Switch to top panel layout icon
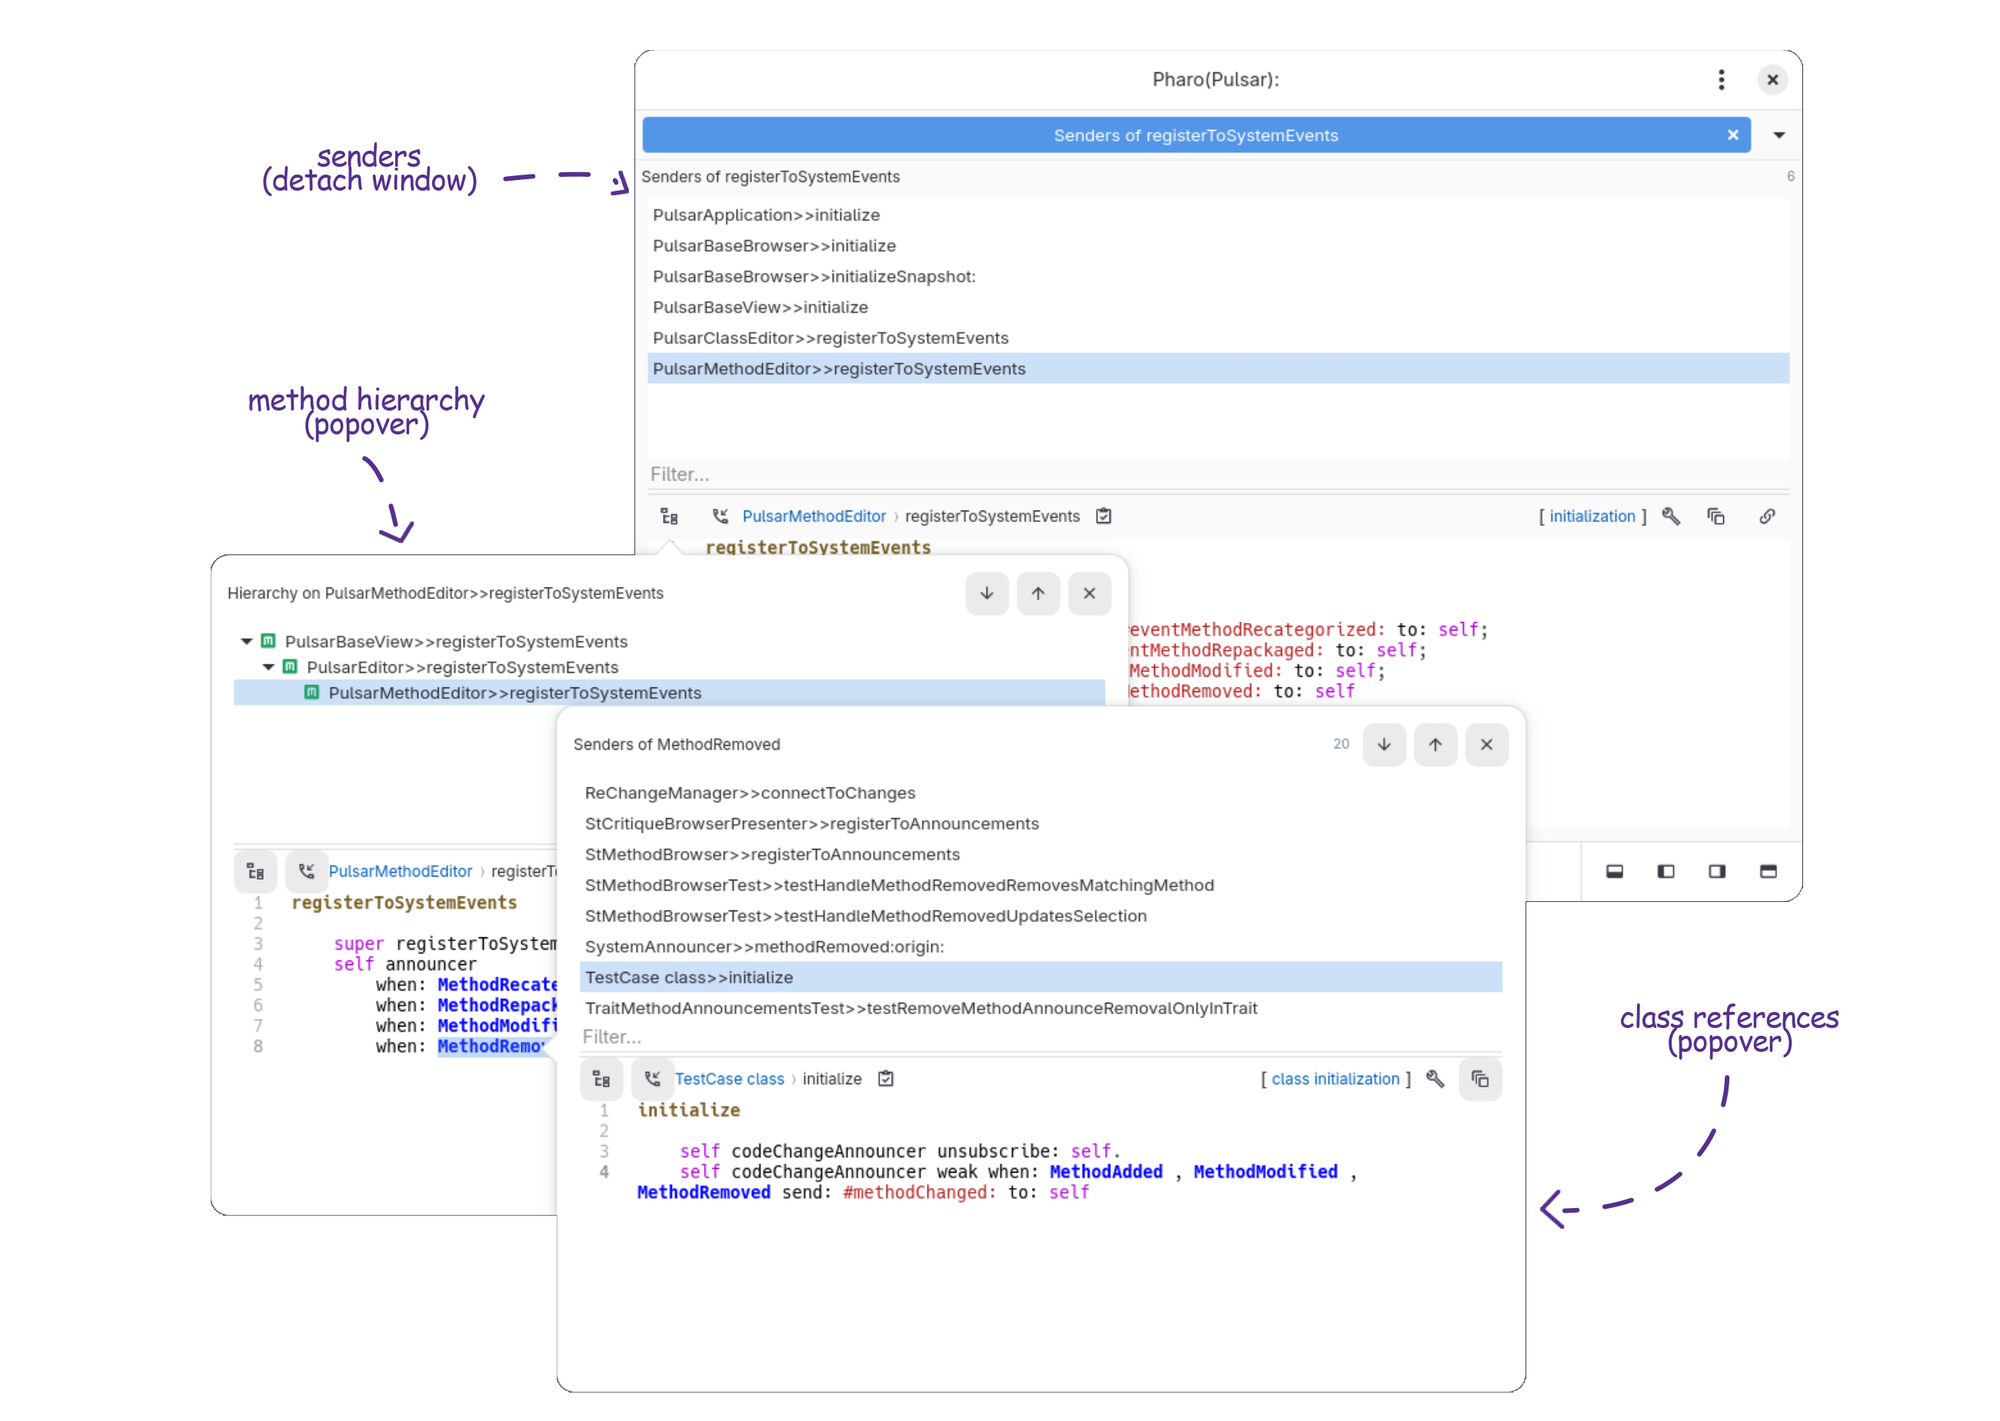2000x1421 pixels. coord(1768,872)
